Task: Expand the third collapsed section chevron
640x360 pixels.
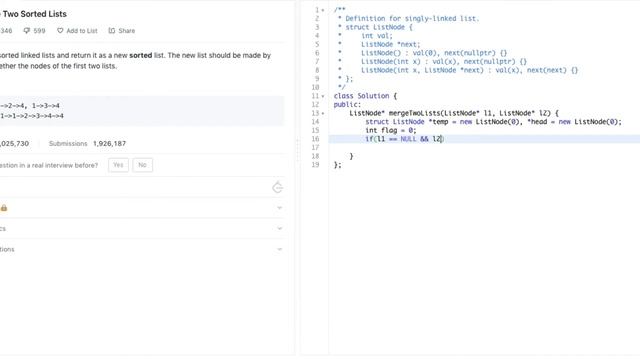Action: (x=280, y=249)
